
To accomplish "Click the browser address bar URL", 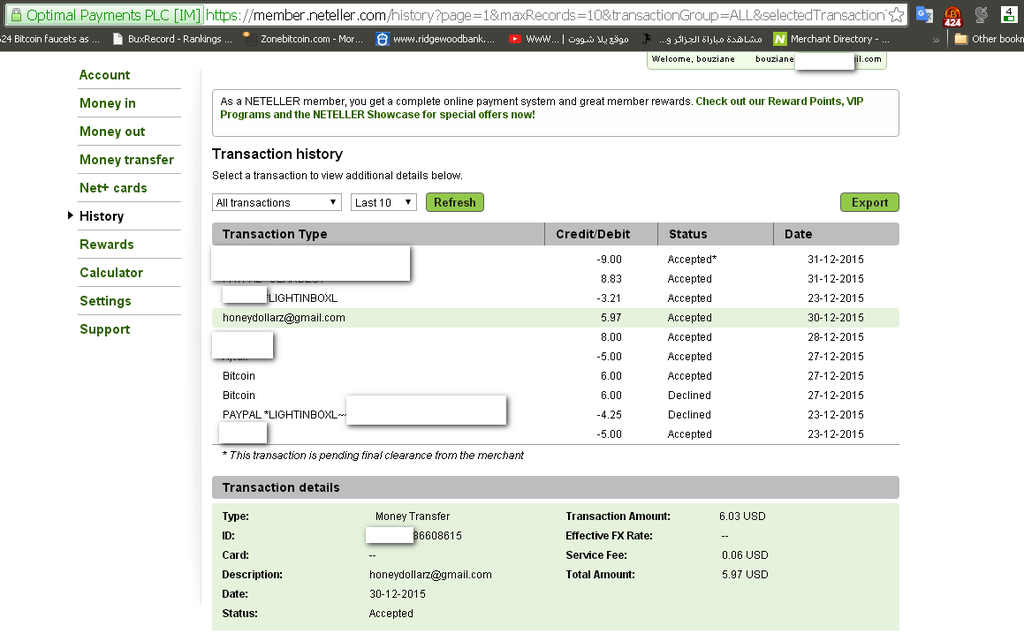I will (545, 15).
